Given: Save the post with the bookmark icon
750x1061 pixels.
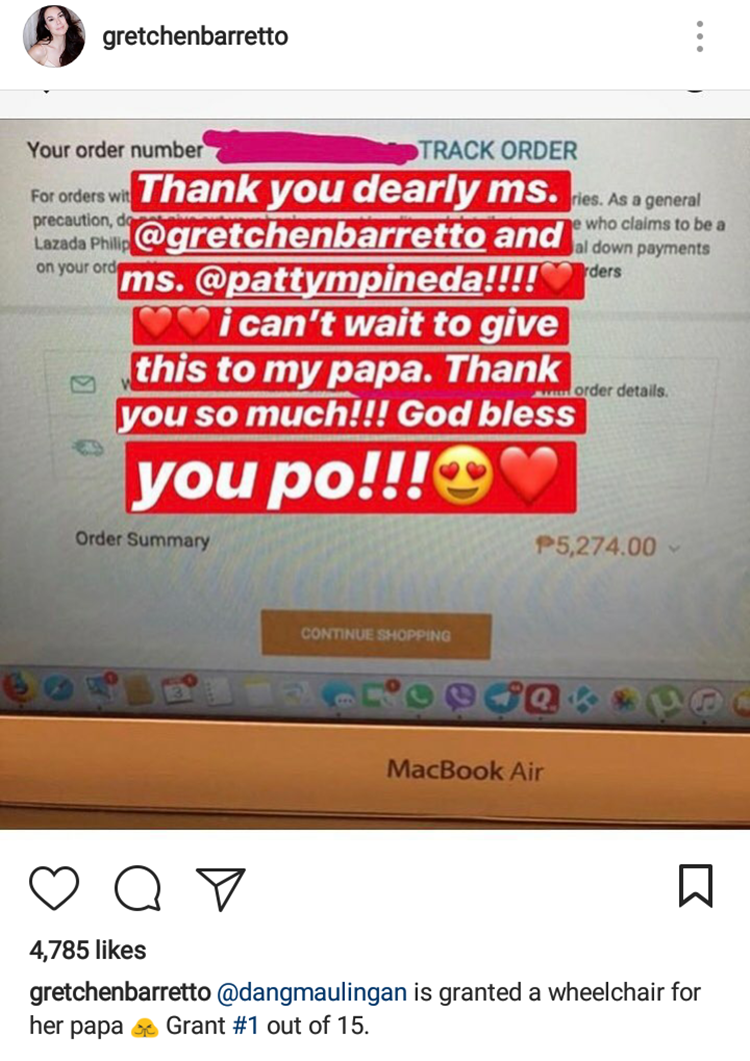Looking at the screenshot, I should pos(696,885).
